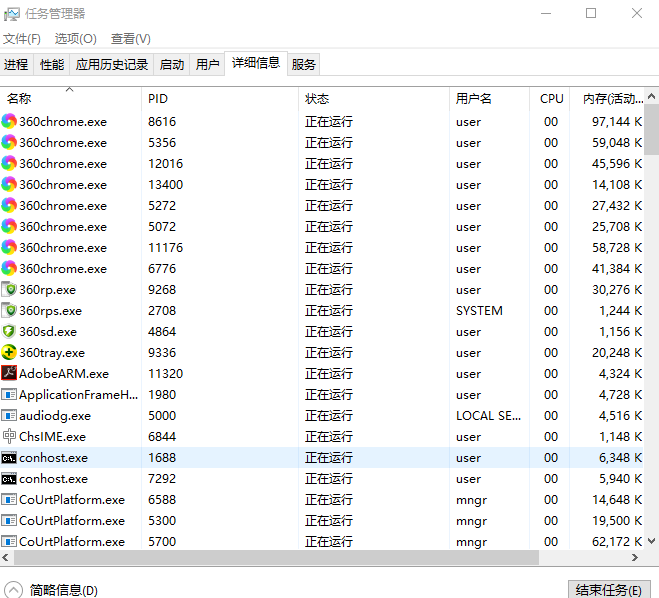Click the audiodg.exe process icon
Viewport: 659px width, 598px height.
pos(9,416)
